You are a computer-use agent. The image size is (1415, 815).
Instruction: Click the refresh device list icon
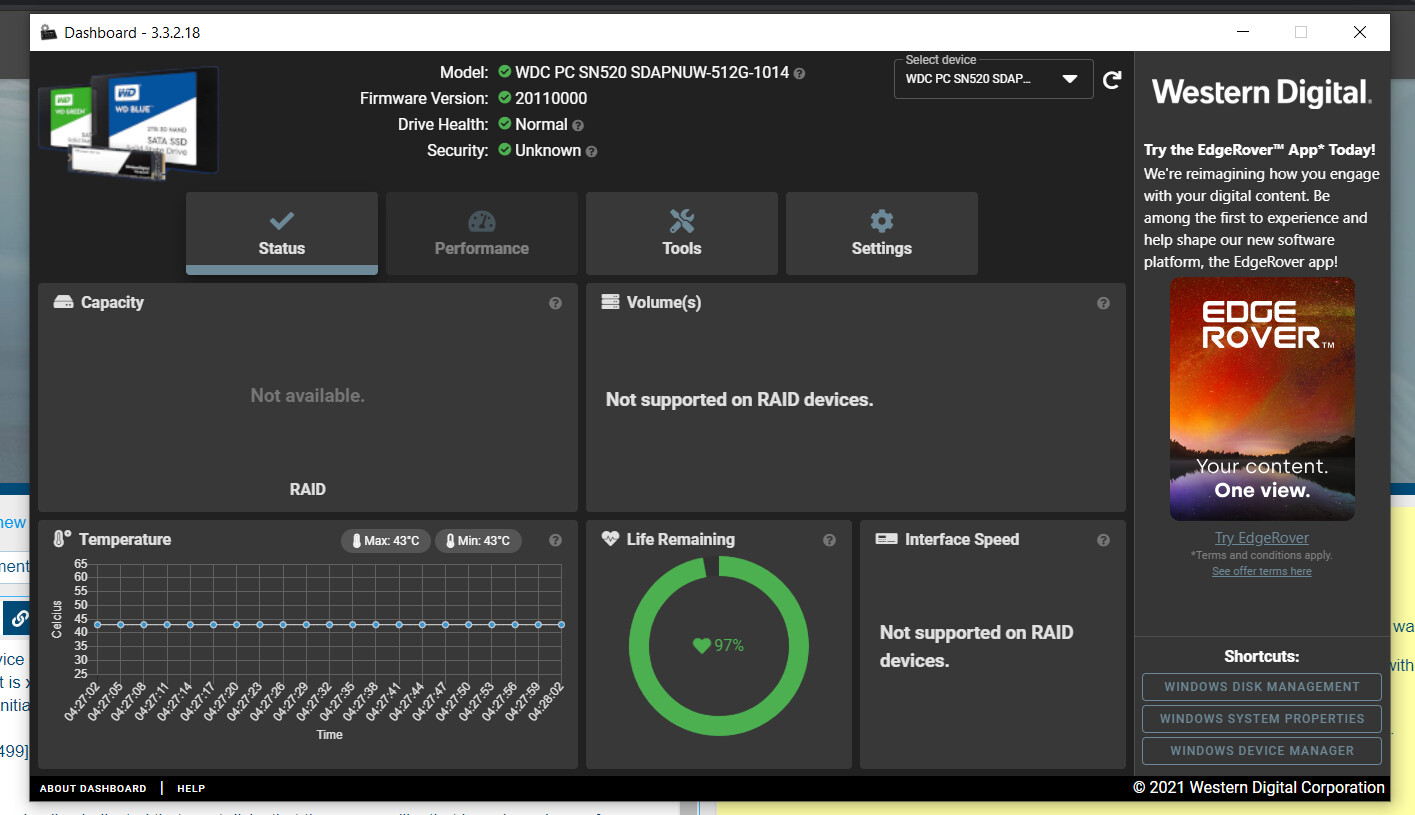1112,79
